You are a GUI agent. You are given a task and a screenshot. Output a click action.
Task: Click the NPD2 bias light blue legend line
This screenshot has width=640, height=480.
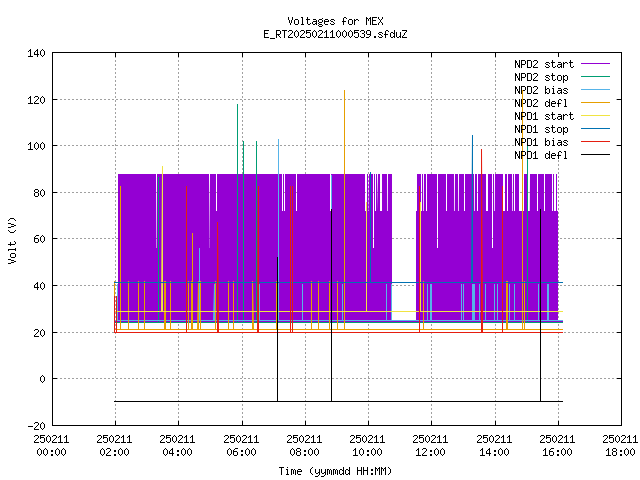595,90
